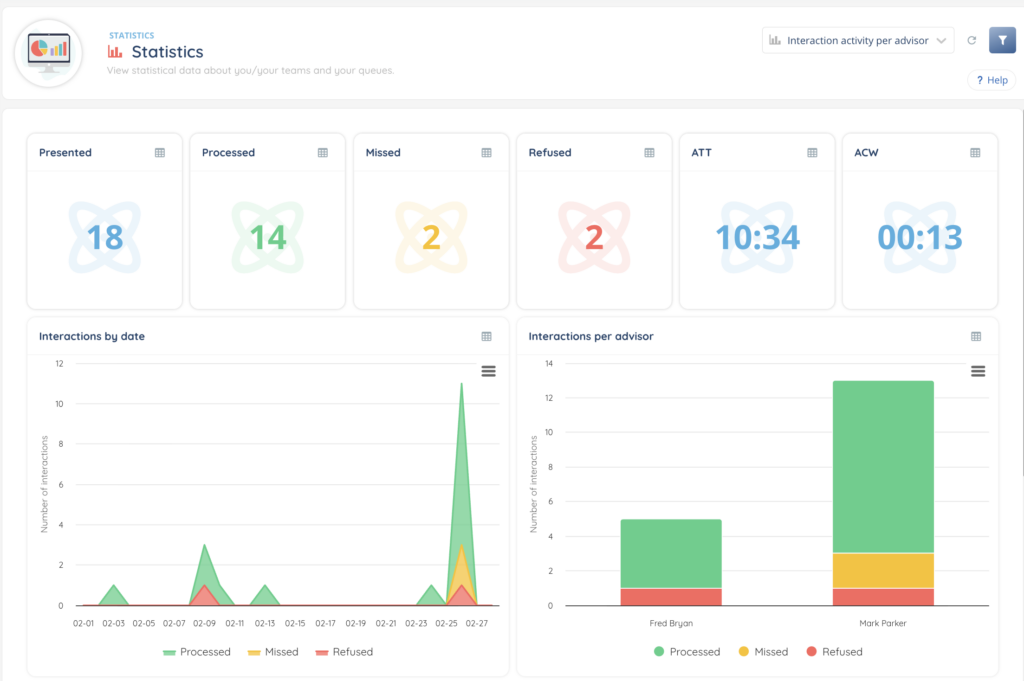Click the Help button
Viewport: 1024px width, 681px height.
pos(991,80)
